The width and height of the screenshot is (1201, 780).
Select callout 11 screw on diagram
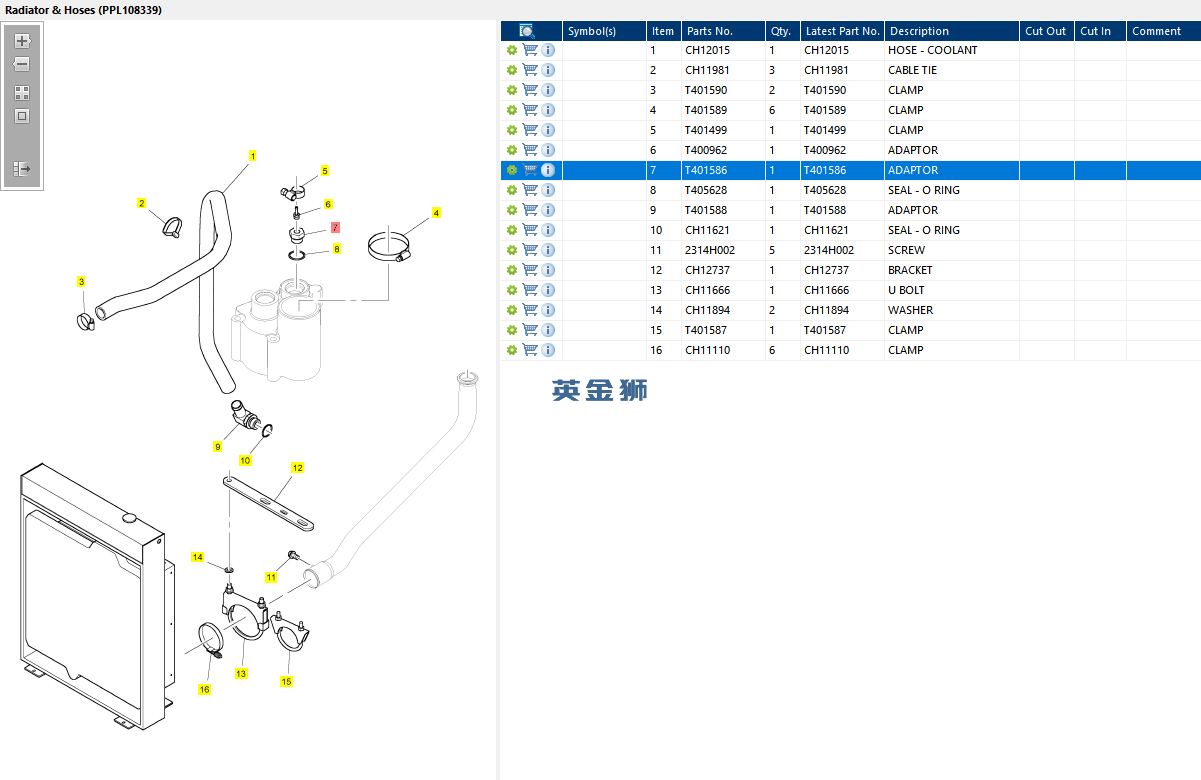[x=271, y=578]
